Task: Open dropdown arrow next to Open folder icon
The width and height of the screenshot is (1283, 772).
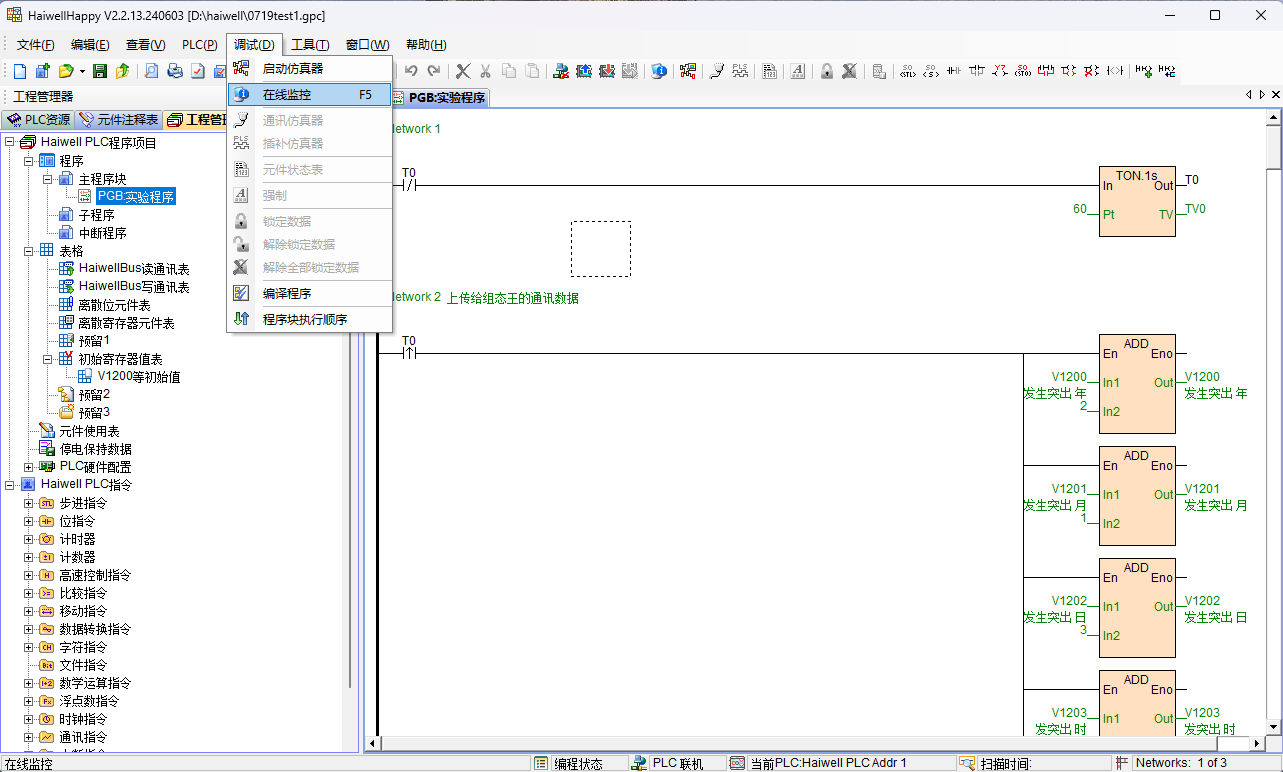Action: pyautogui.click(x=82, y=71)
